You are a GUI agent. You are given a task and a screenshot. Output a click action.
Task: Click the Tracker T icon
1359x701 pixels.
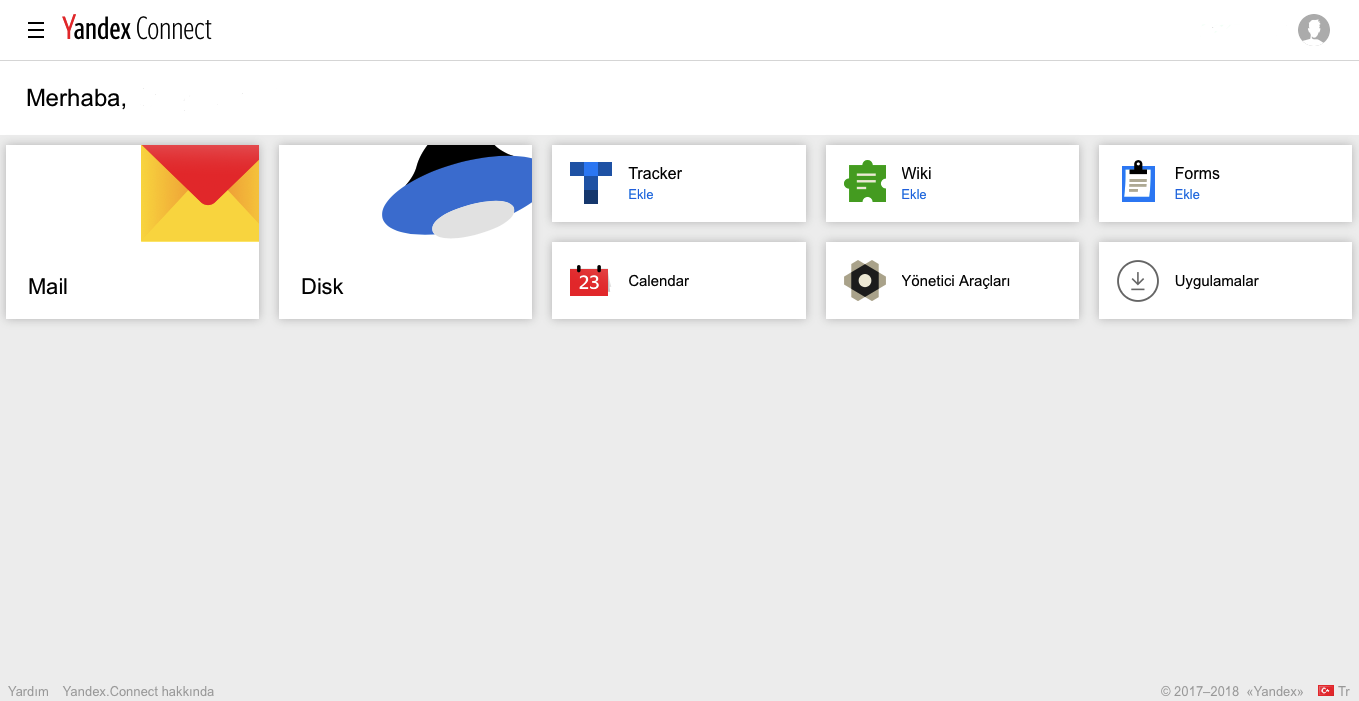click(590, 183)
